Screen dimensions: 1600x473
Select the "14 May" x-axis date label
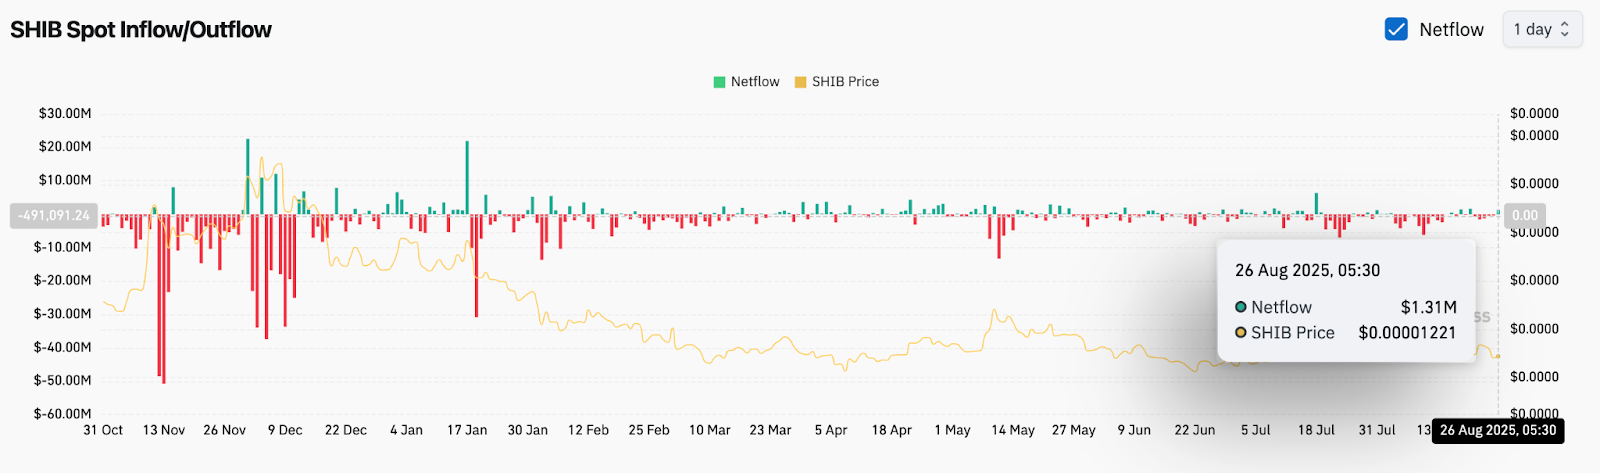[x=1013, y=430]
